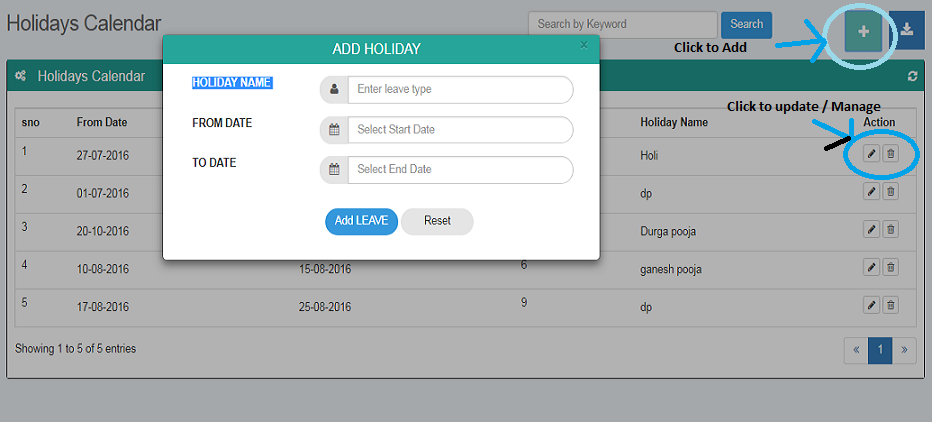Edit the Holi holiday row
Image resolution: width=932 pixels, height=422 pixels.
tap(871, 154)
